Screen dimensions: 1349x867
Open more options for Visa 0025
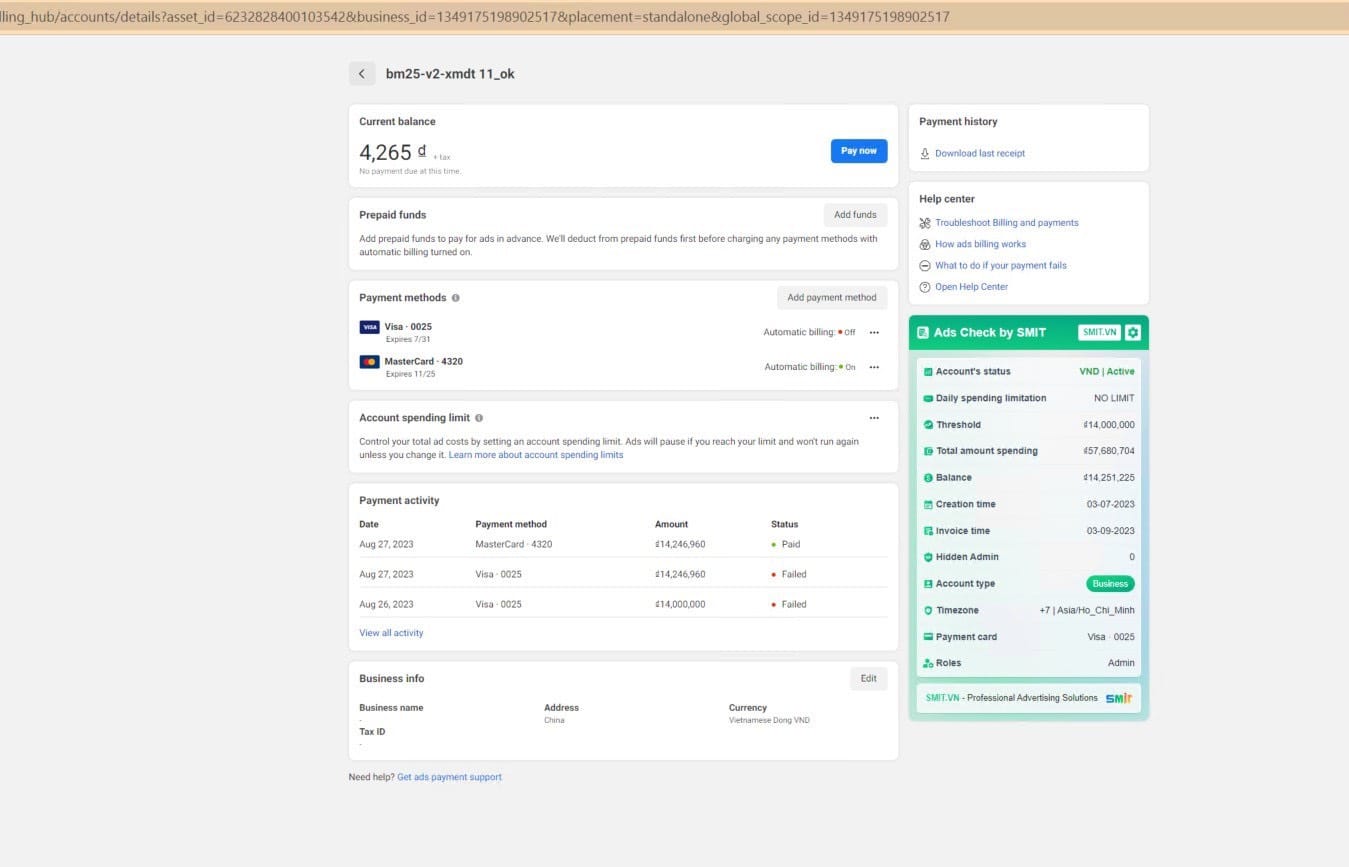pyautogui.click(x=874, y=332)
